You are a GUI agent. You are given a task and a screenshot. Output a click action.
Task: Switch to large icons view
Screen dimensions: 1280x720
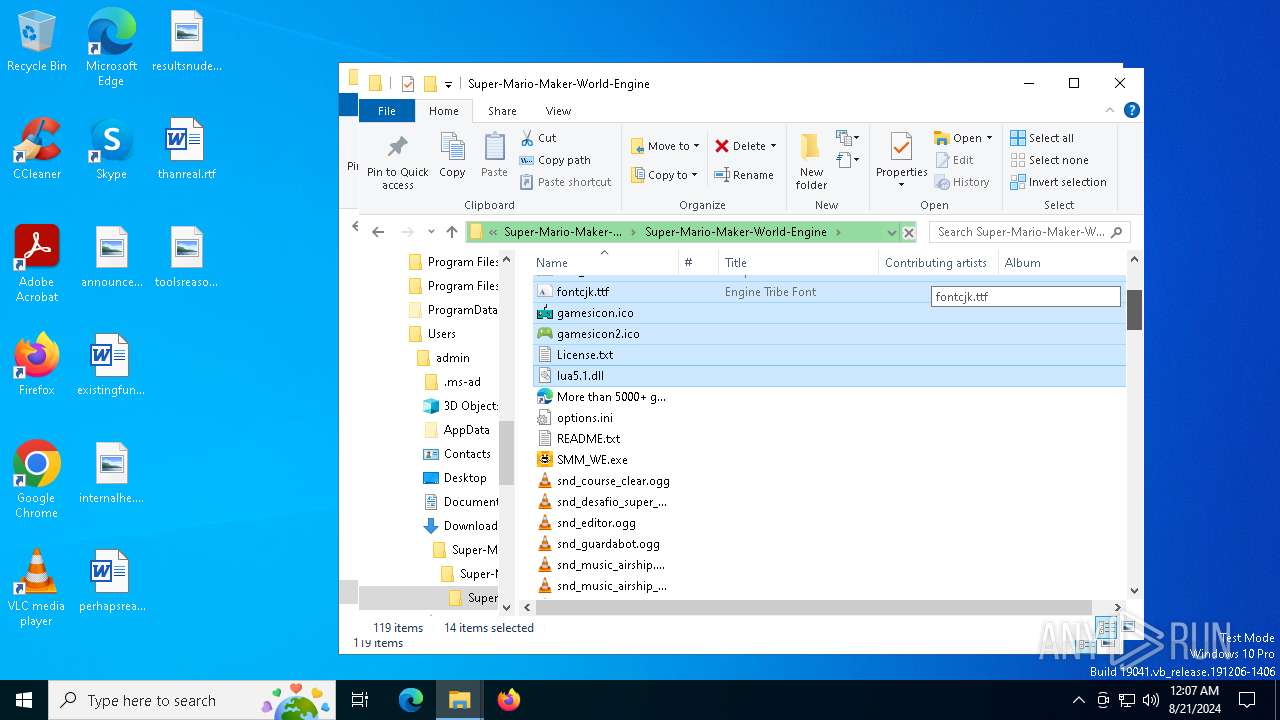click(1128, 627)
